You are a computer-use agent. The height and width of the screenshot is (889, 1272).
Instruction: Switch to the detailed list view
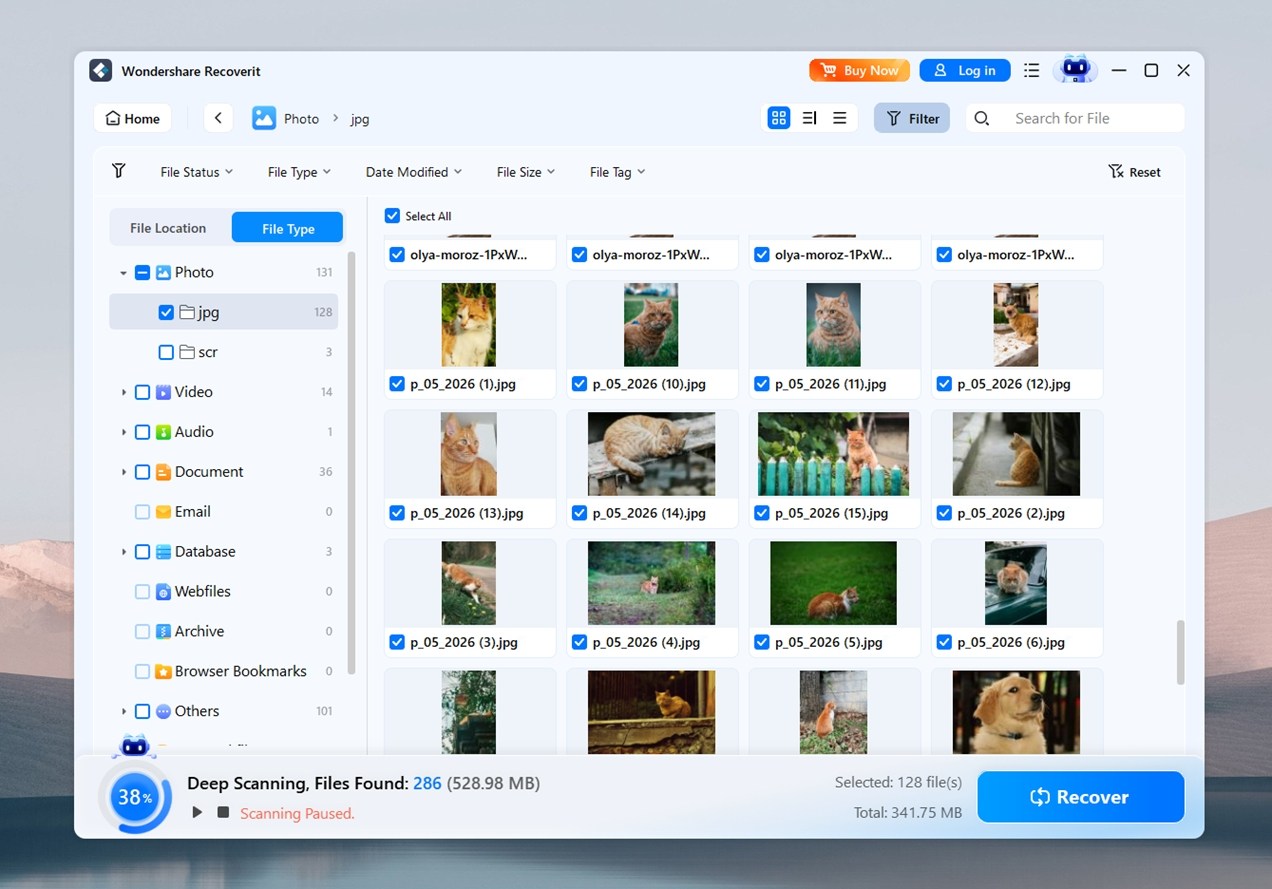point(809,117)
